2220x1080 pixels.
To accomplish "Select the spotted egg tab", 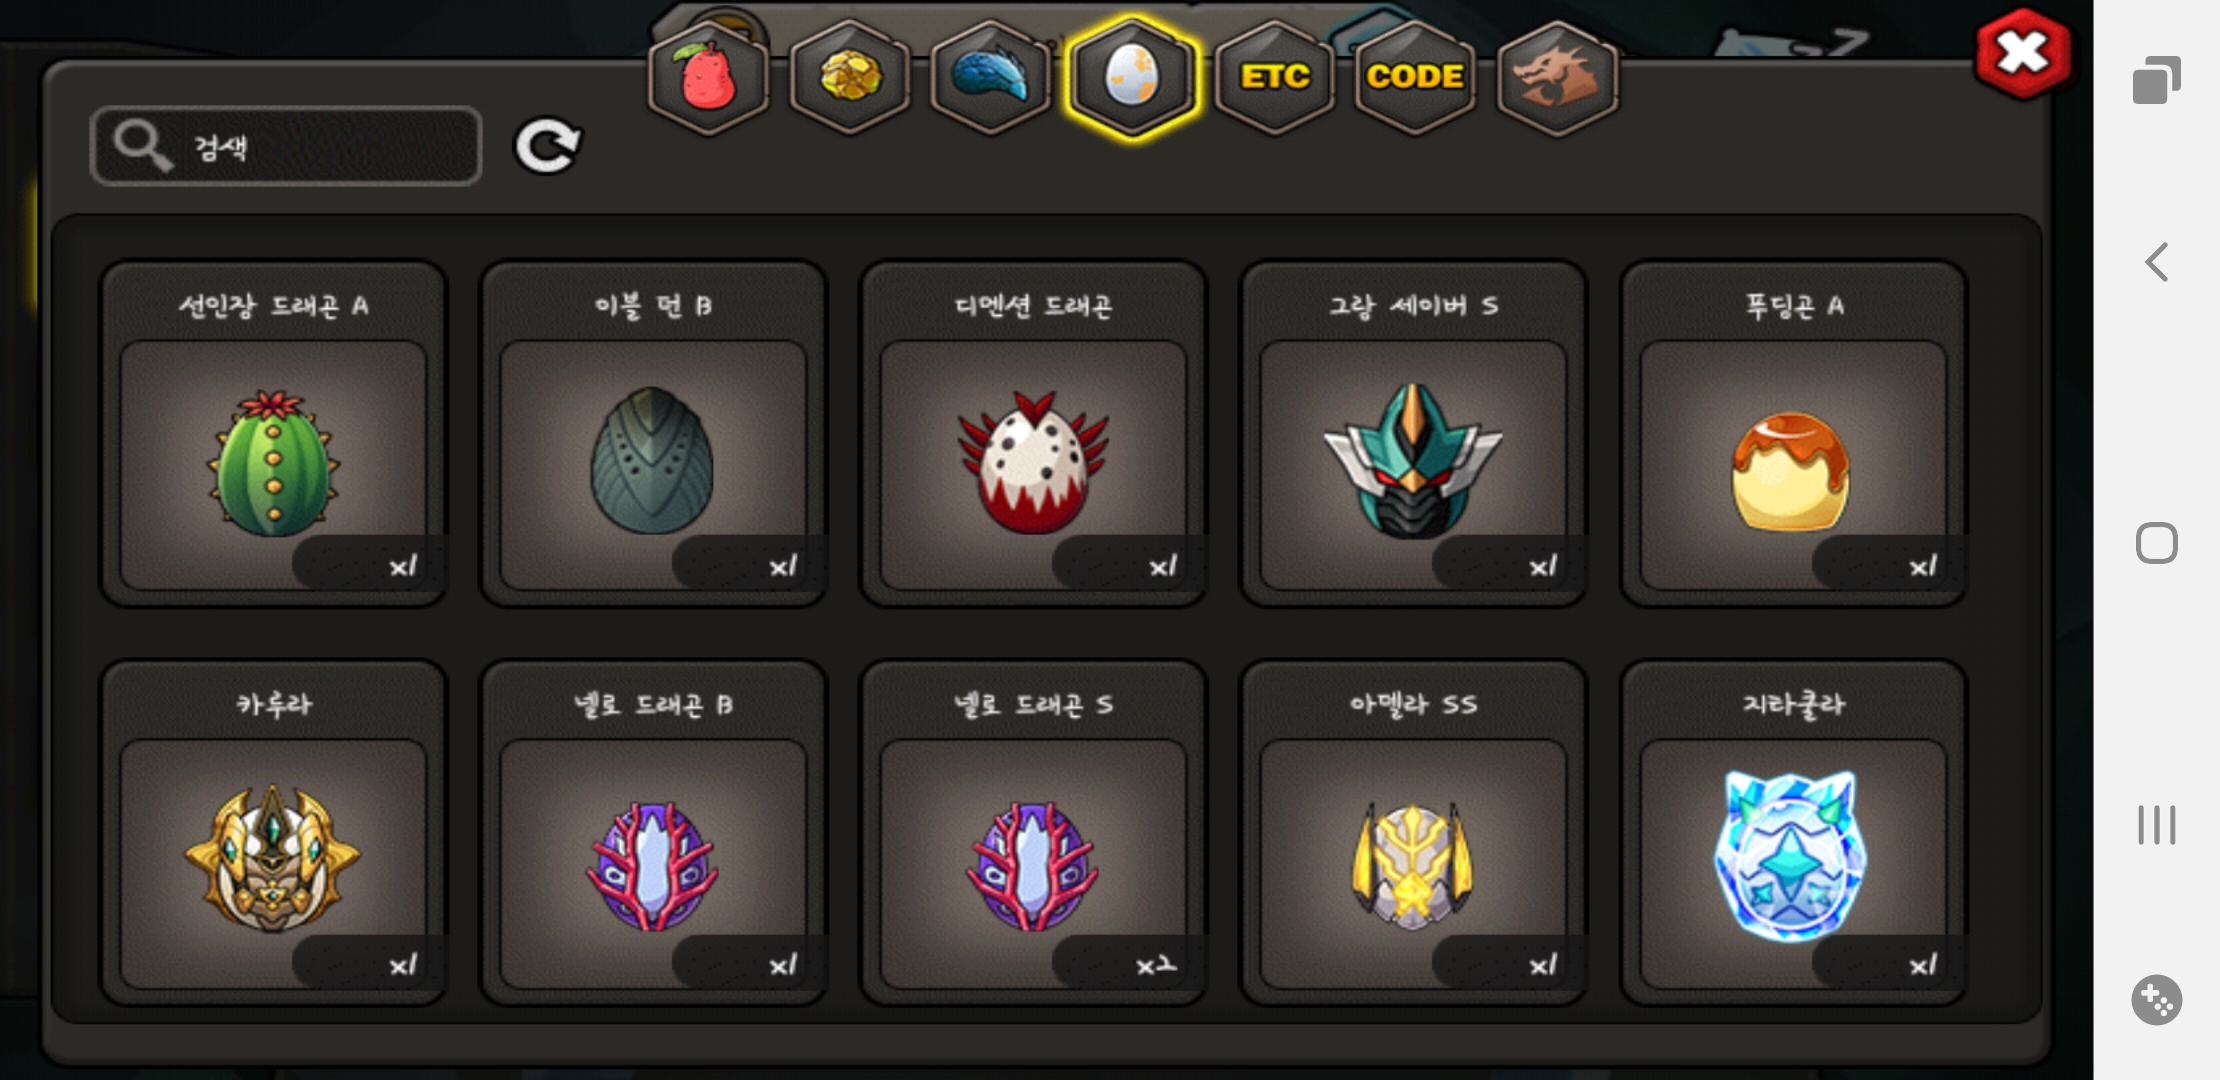I will pos(1132,78).
